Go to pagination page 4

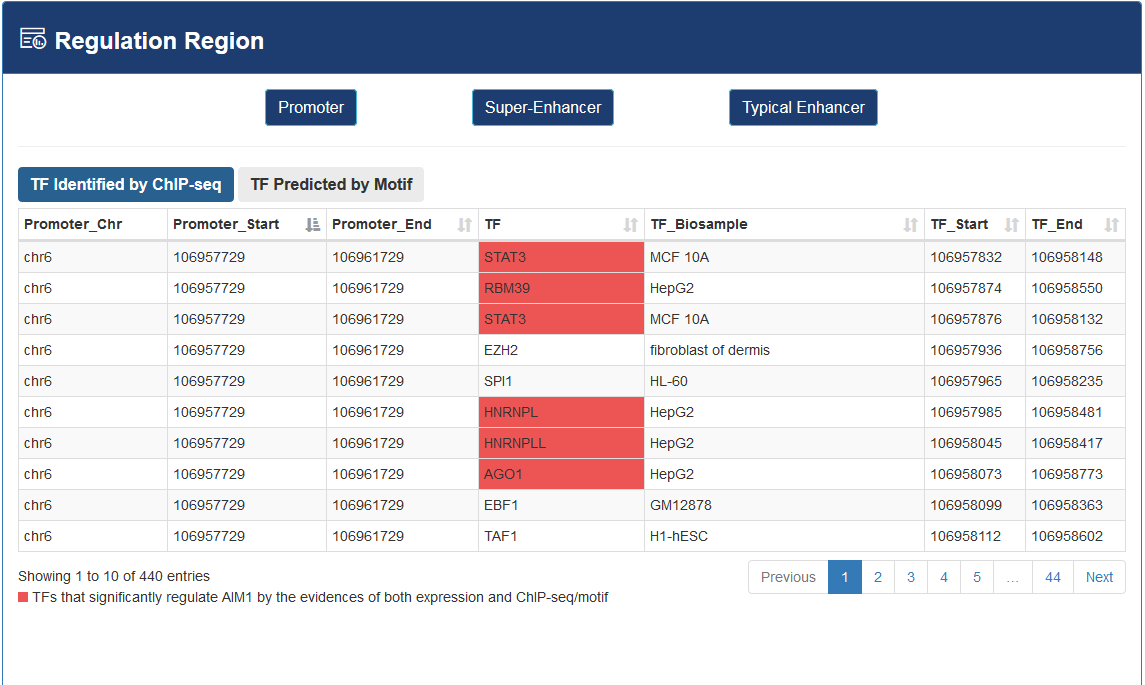943,577
